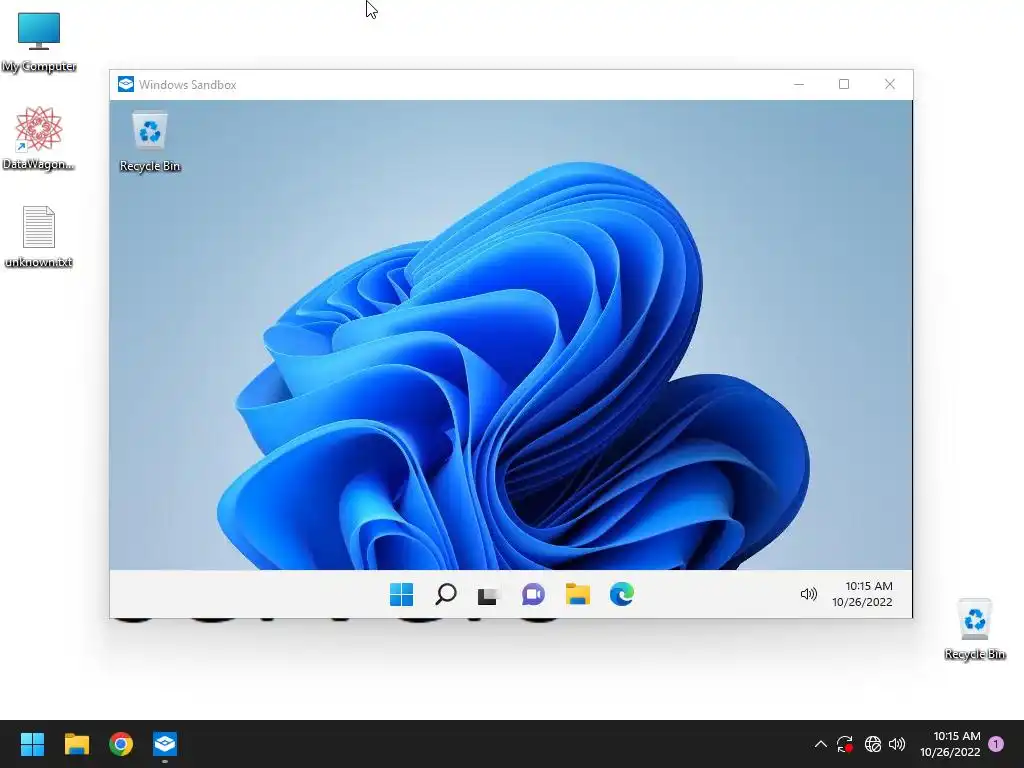Image resolution: width=1024 pixels, height=768 pixels.
Task: Open the Recycle Bin inside Windows Sandbox
Action: click(150, 142)
